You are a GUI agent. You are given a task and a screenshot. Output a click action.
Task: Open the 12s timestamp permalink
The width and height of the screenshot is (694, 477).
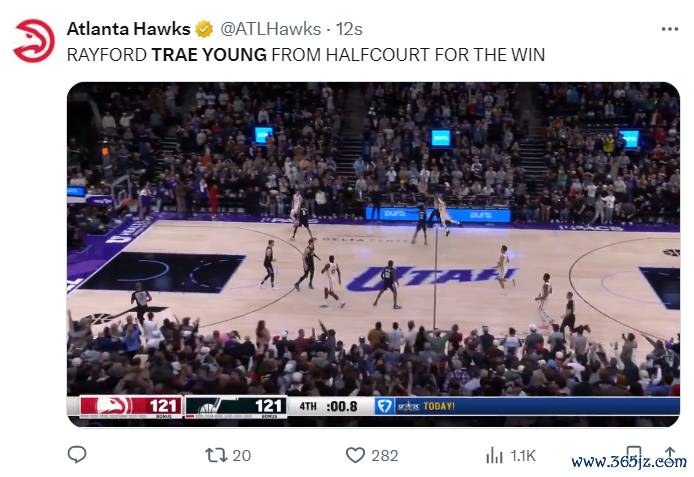[349, 29]
